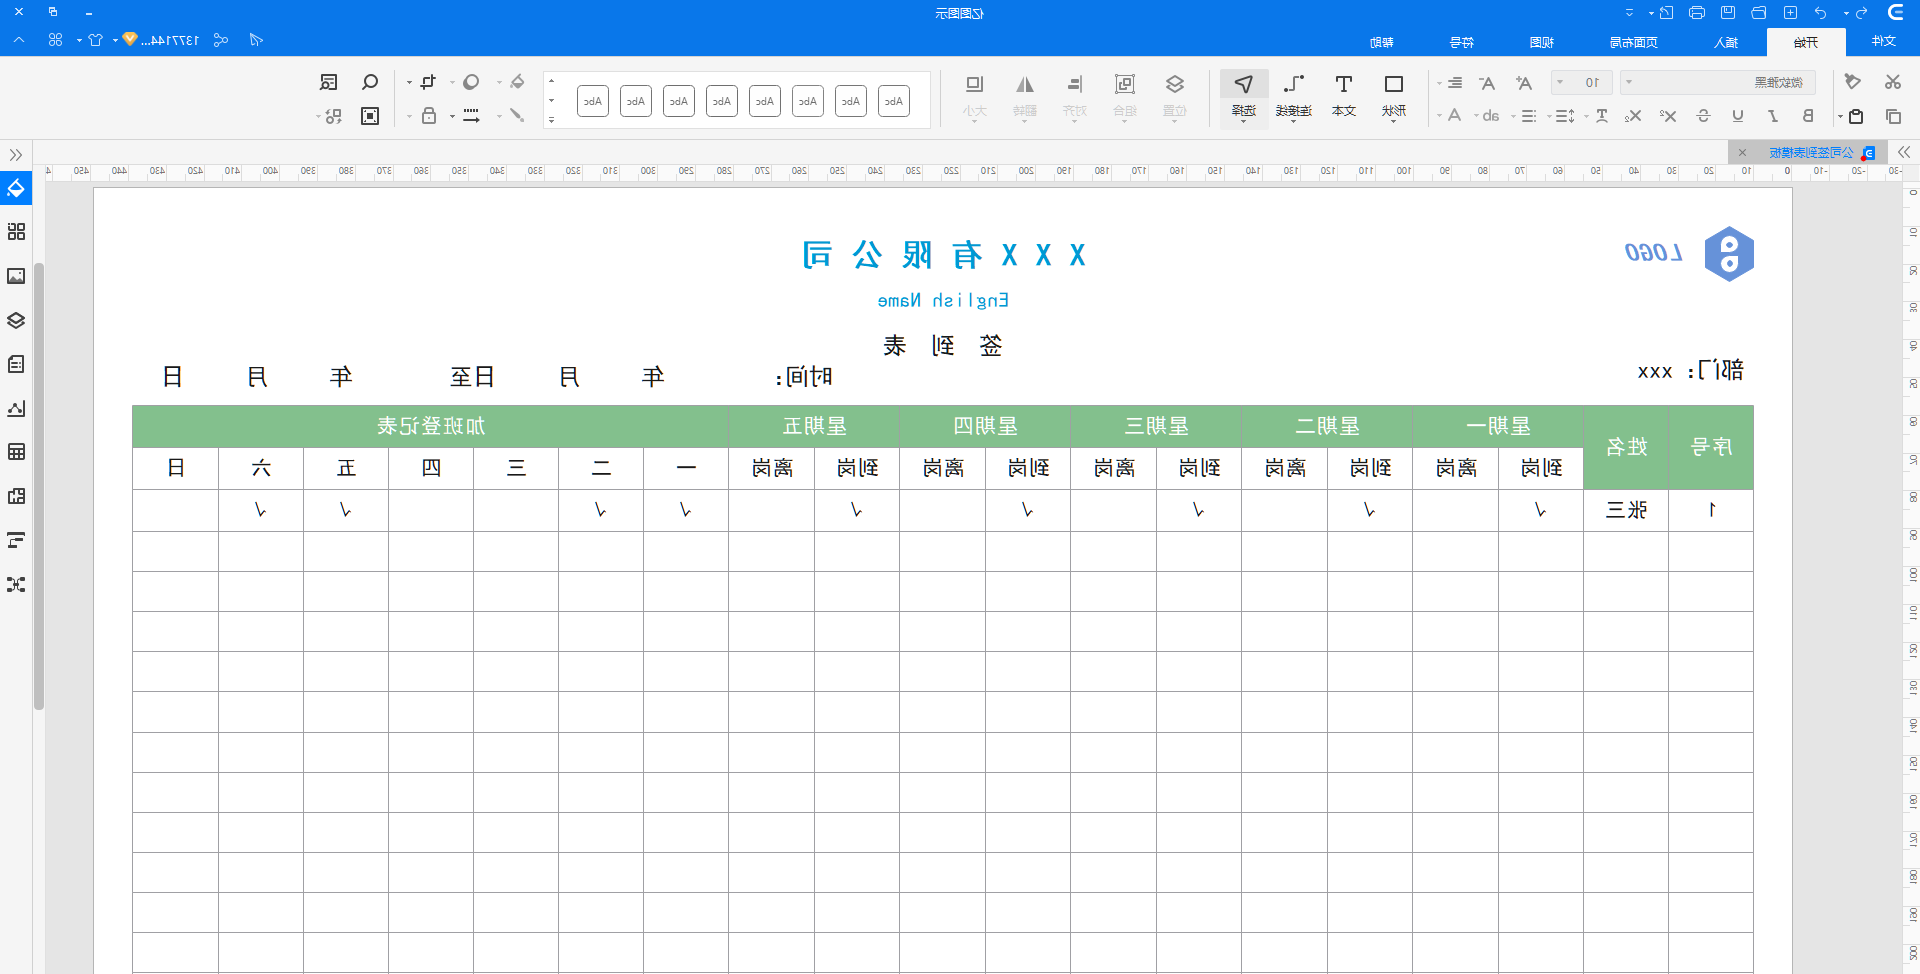This screenshot has width=1920, height=974.
Task: Open the Table panel in sidebar
Action: pyautogui.click(x=16, y=452)
